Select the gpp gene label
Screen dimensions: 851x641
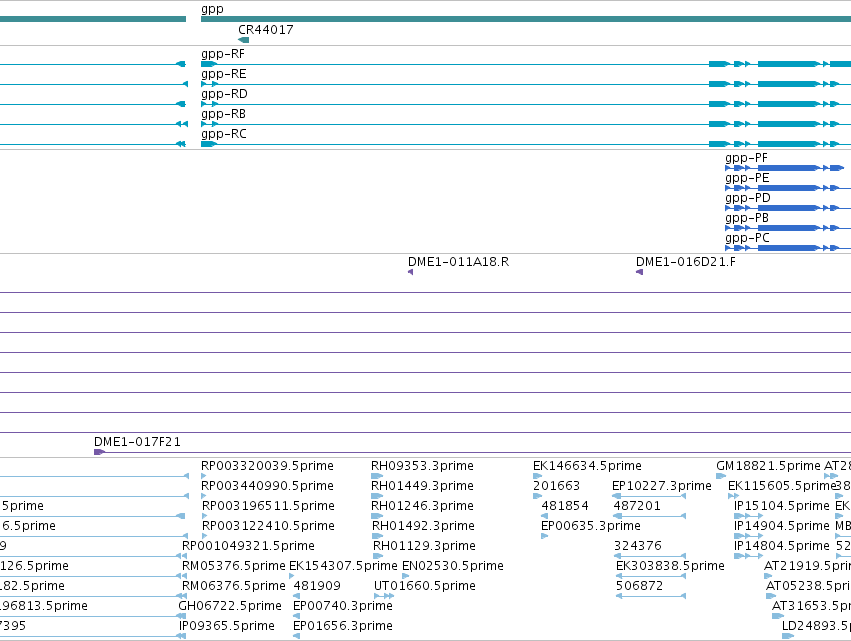pyautogui.click(x=212, y=9)
